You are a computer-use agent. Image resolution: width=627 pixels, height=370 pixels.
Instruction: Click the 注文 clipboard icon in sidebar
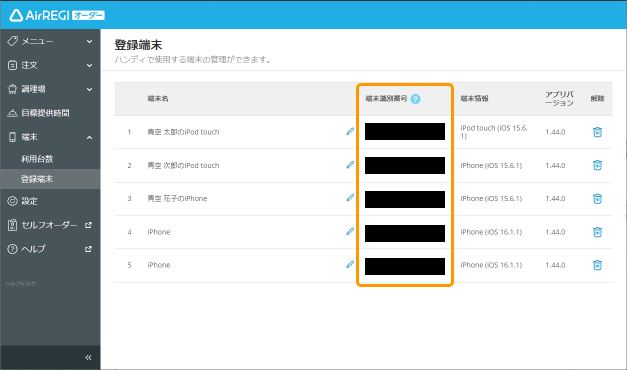click(12, 65)
